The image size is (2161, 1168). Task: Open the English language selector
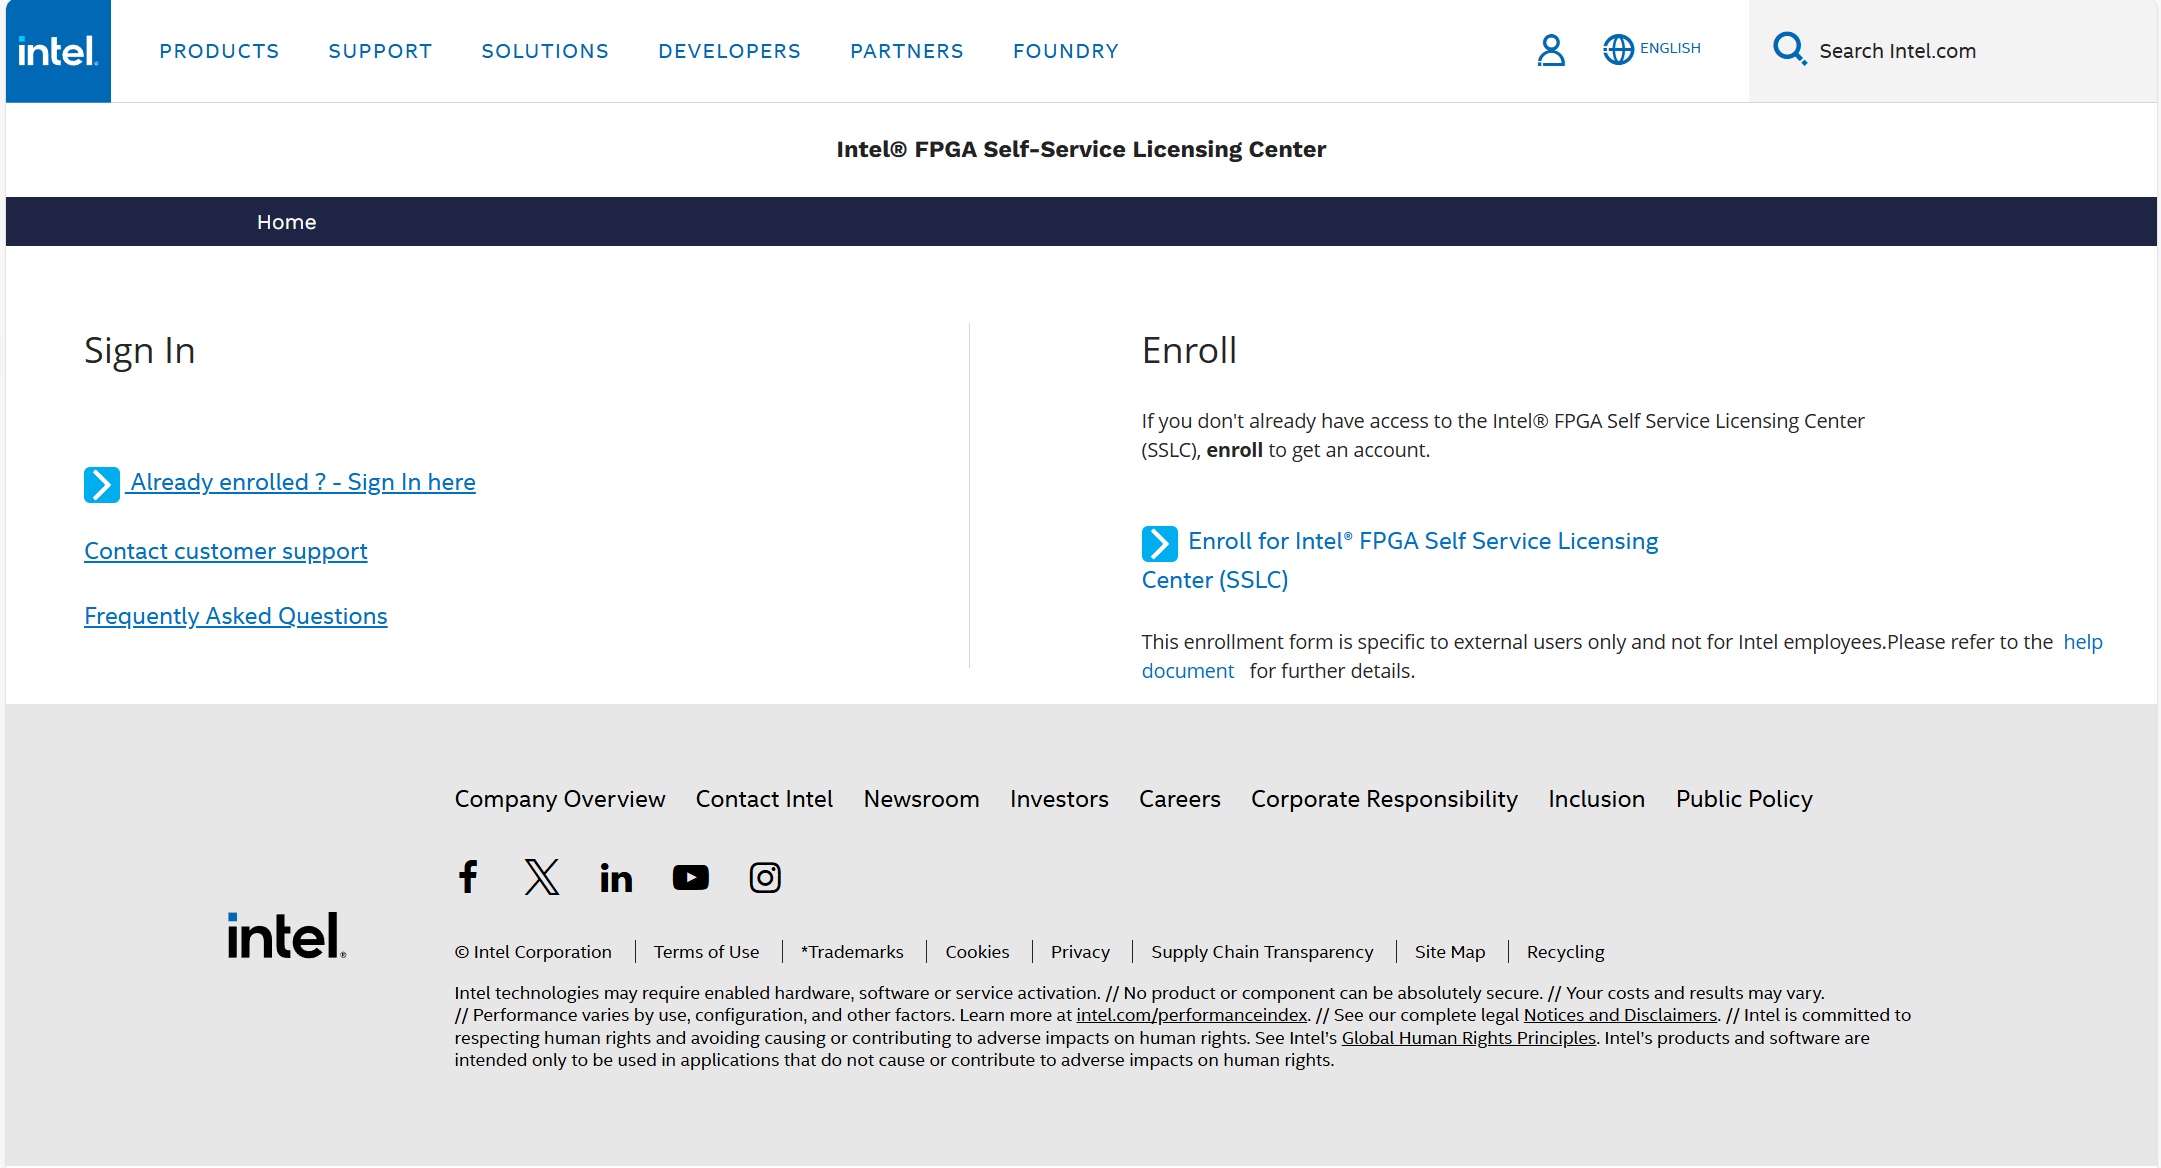click(1670, 48)
